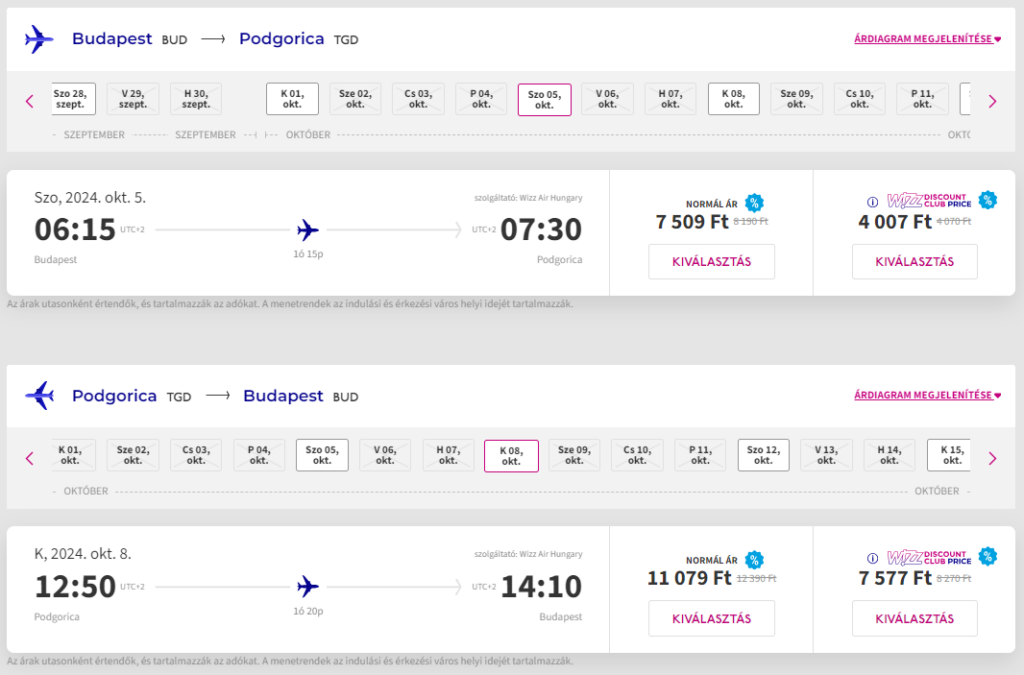Show later return dates with right arrow
Screen dimensions: 1024x675
tap(993, 458)
